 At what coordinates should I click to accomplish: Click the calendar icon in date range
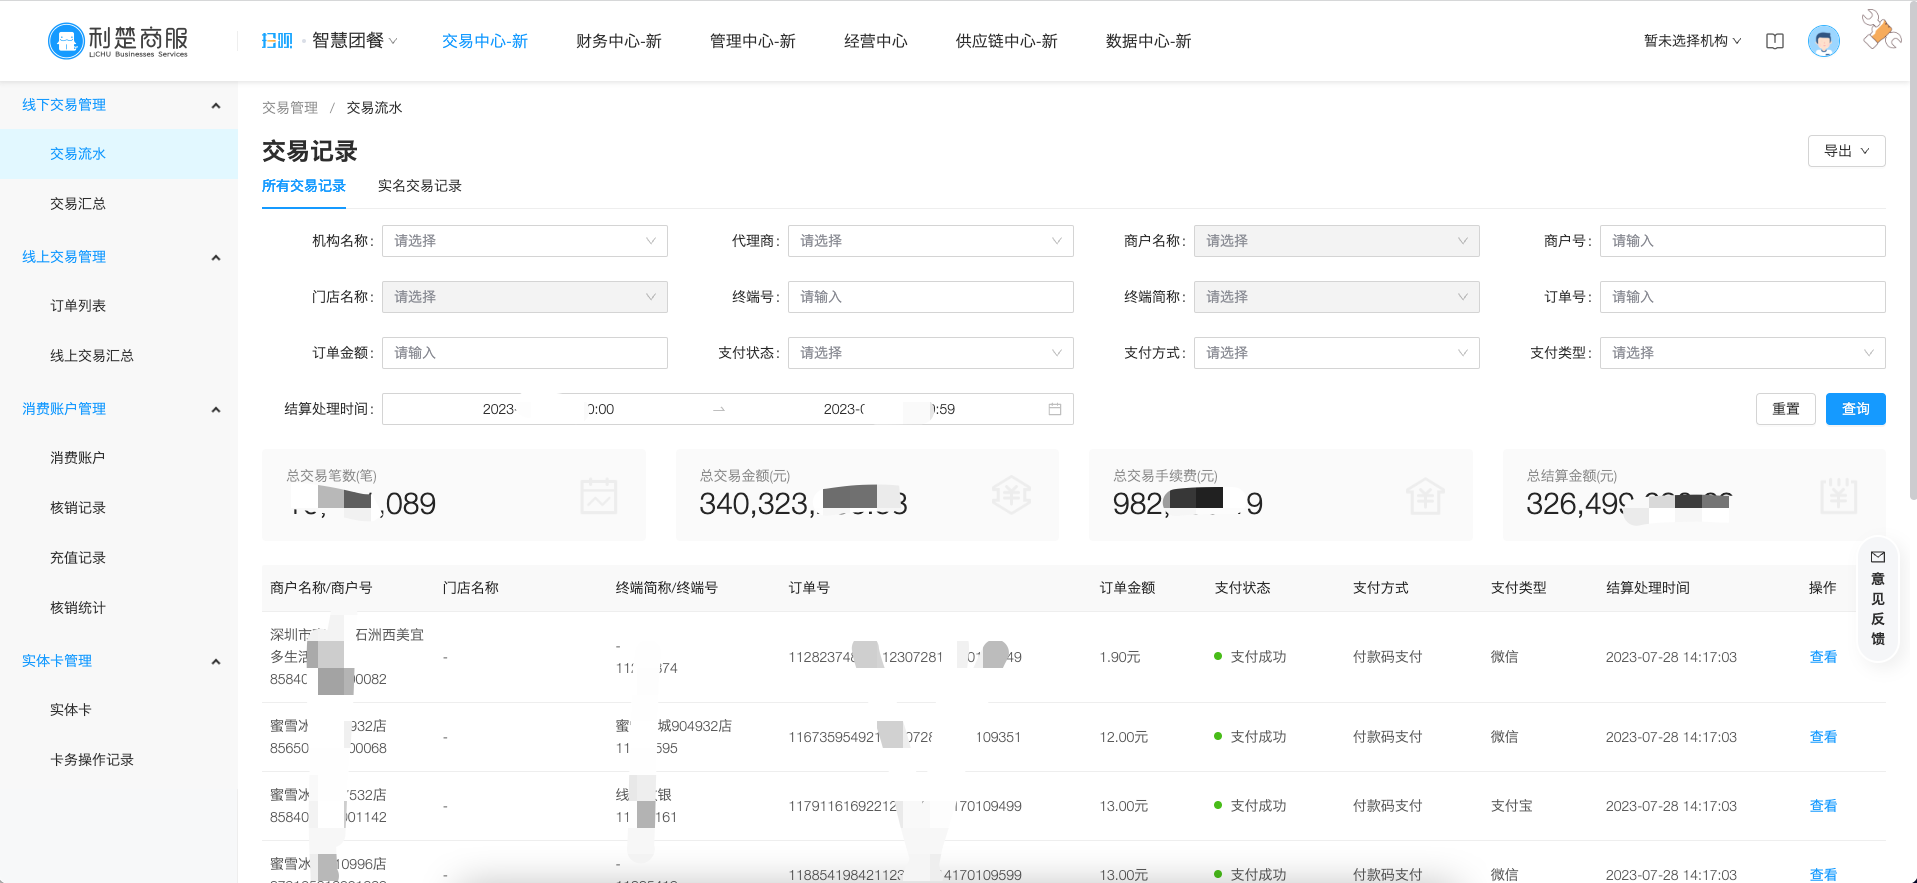[x=1055, y=409]
